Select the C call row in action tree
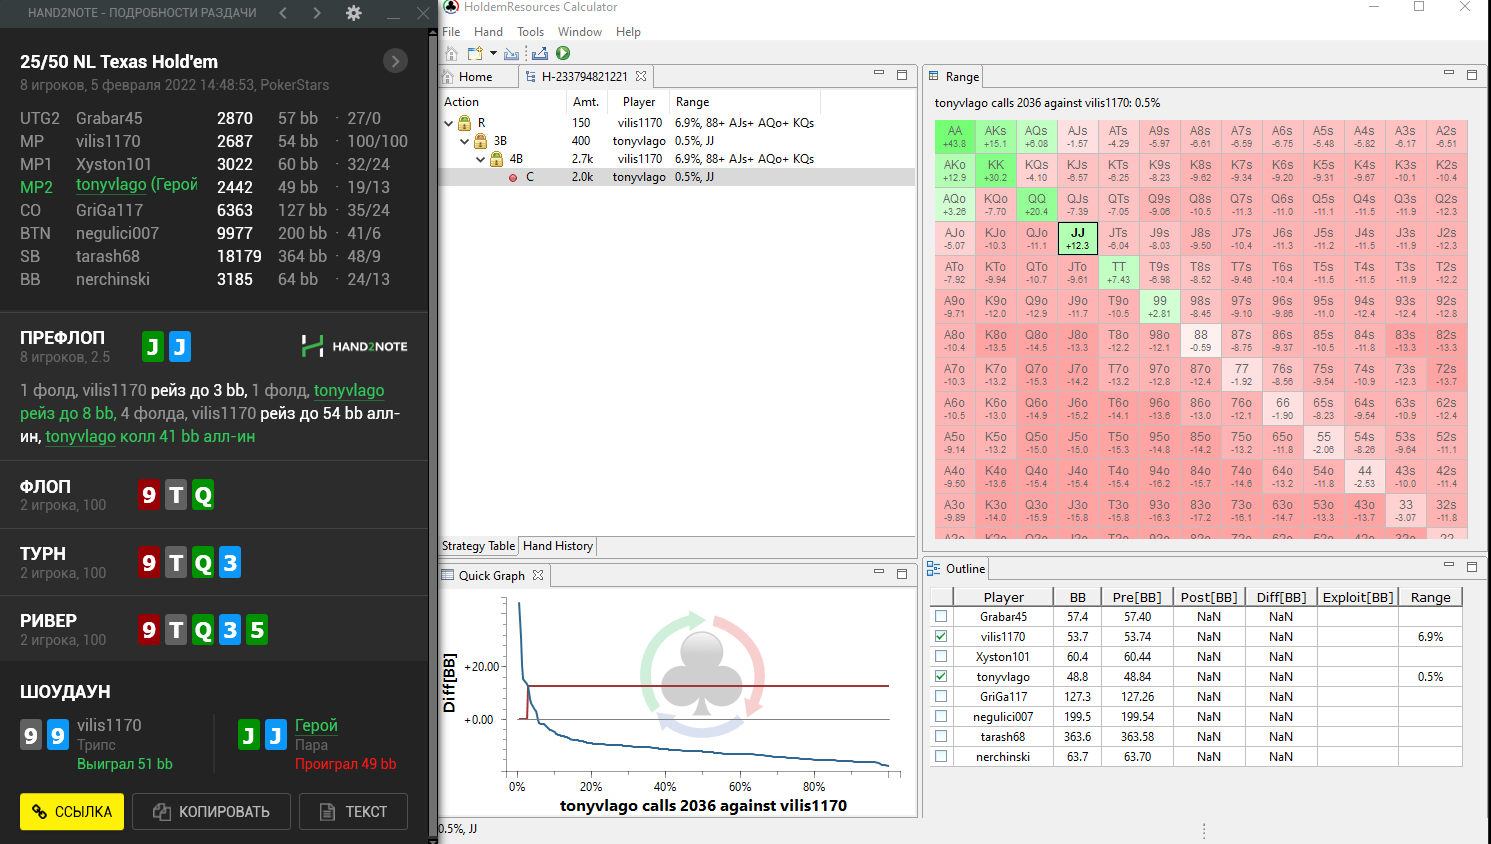Viewport: 1491px width, 844px height. pos(677,177)
